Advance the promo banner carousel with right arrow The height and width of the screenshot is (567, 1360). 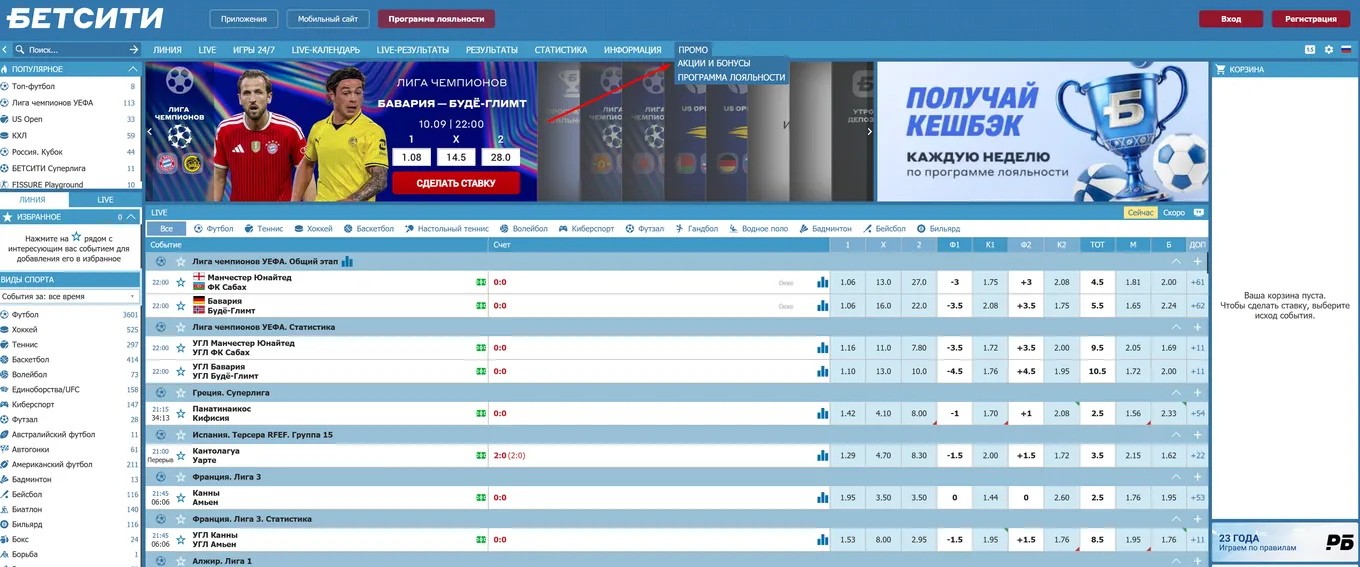[869, 131]
